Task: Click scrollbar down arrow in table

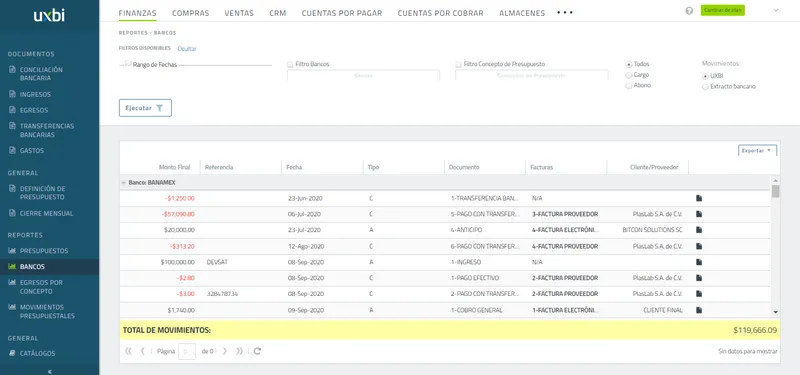Action: (776, 312)
